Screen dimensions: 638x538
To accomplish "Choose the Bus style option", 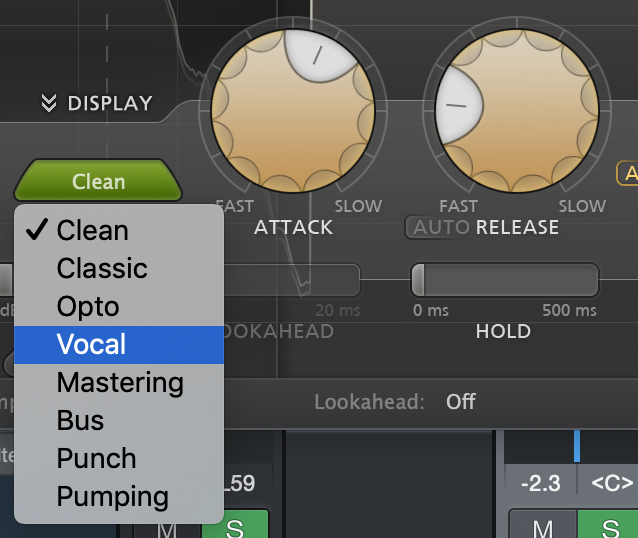I will pos(119,420).
